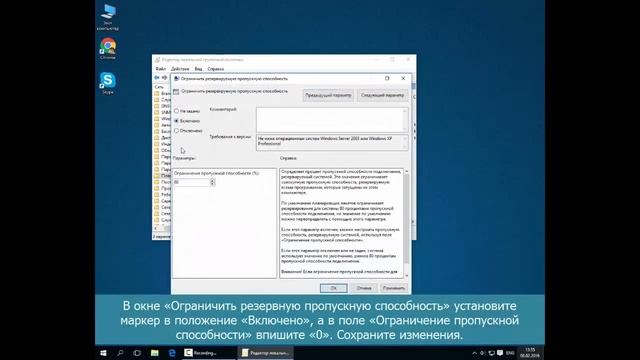Viewport: 640px width, 360px height.
Task: Open the Windows Start menu
Action: point(103,353)
